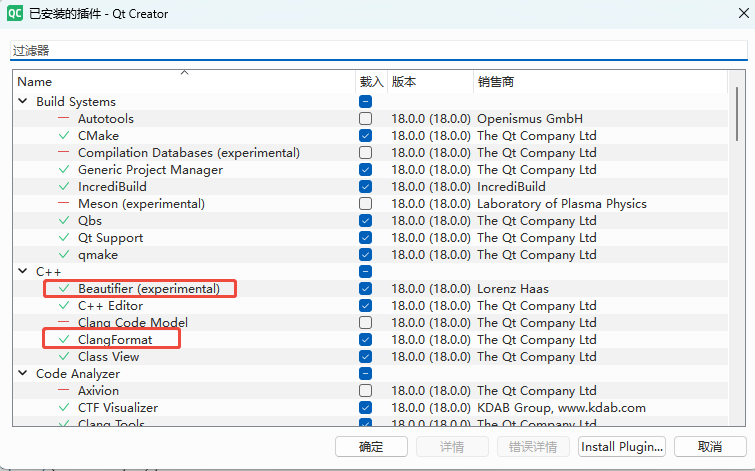Click the green check icon beside Qbs
This screenshot has width=755, height=471.
(64, 221)
